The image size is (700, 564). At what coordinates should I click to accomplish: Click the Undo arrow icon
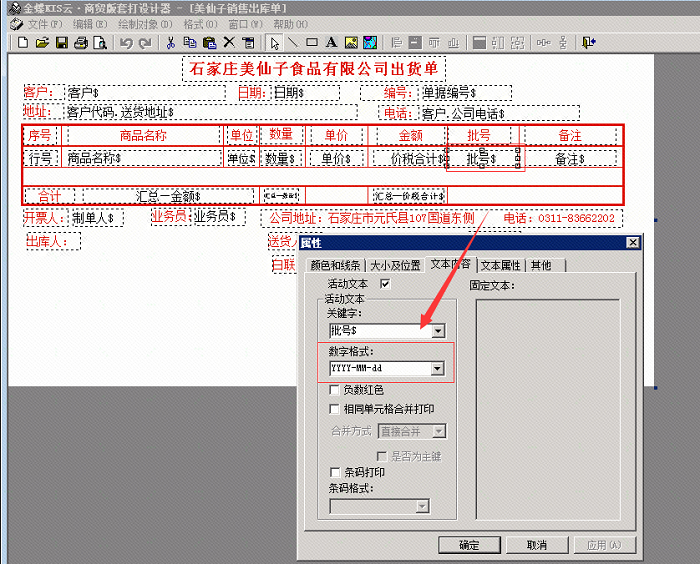click(126, 43)
